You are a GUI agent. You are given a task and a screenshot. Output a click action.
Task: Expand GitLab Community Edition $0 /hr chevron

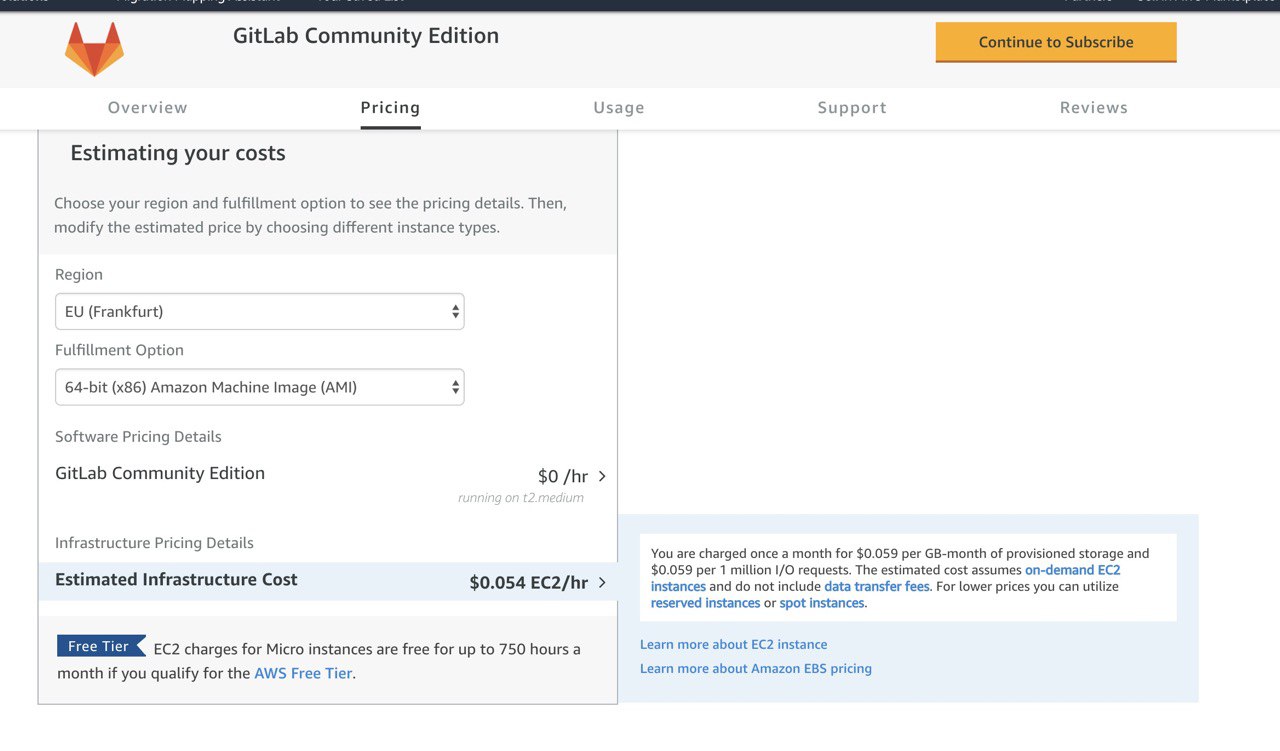coord(602,476)
